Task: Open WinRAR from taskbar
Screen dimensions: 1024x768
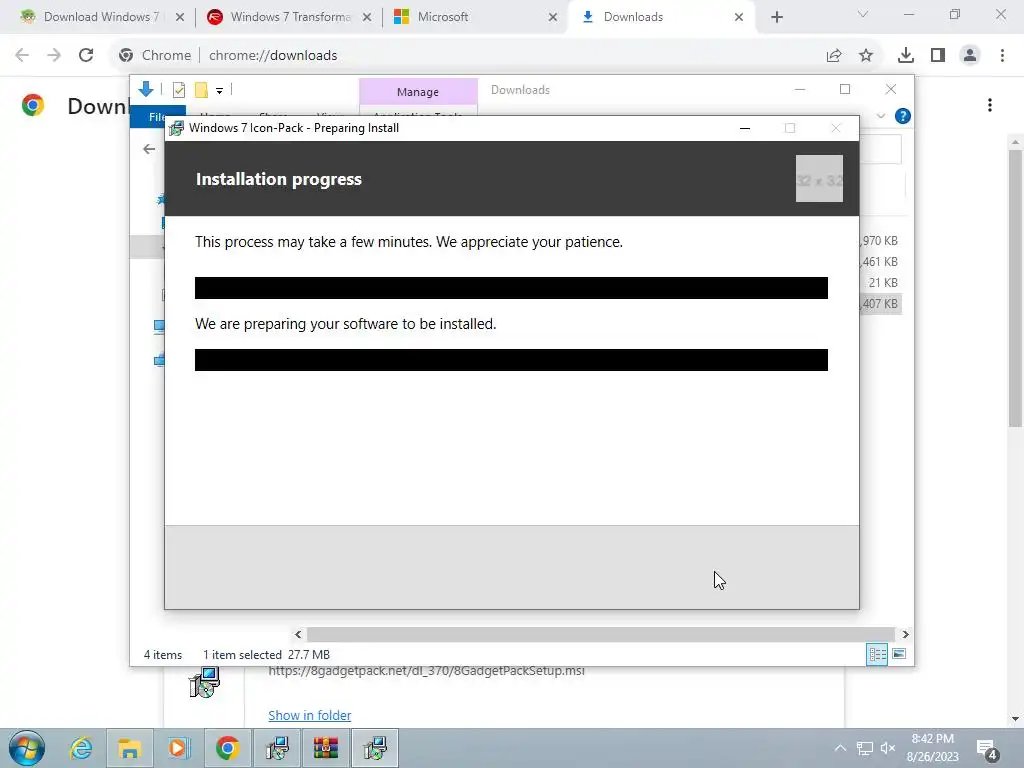Action: 325,748
